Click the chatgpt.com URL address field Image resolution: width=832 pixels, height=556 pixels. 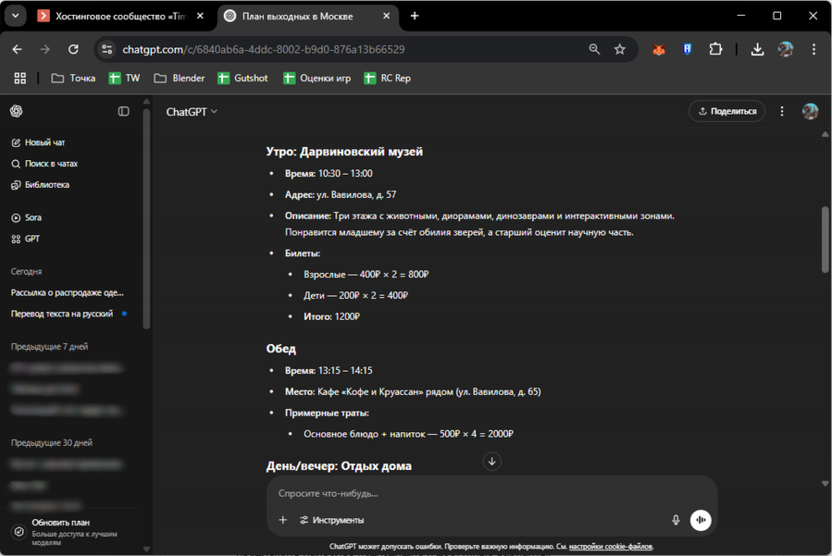click(264, 49)
